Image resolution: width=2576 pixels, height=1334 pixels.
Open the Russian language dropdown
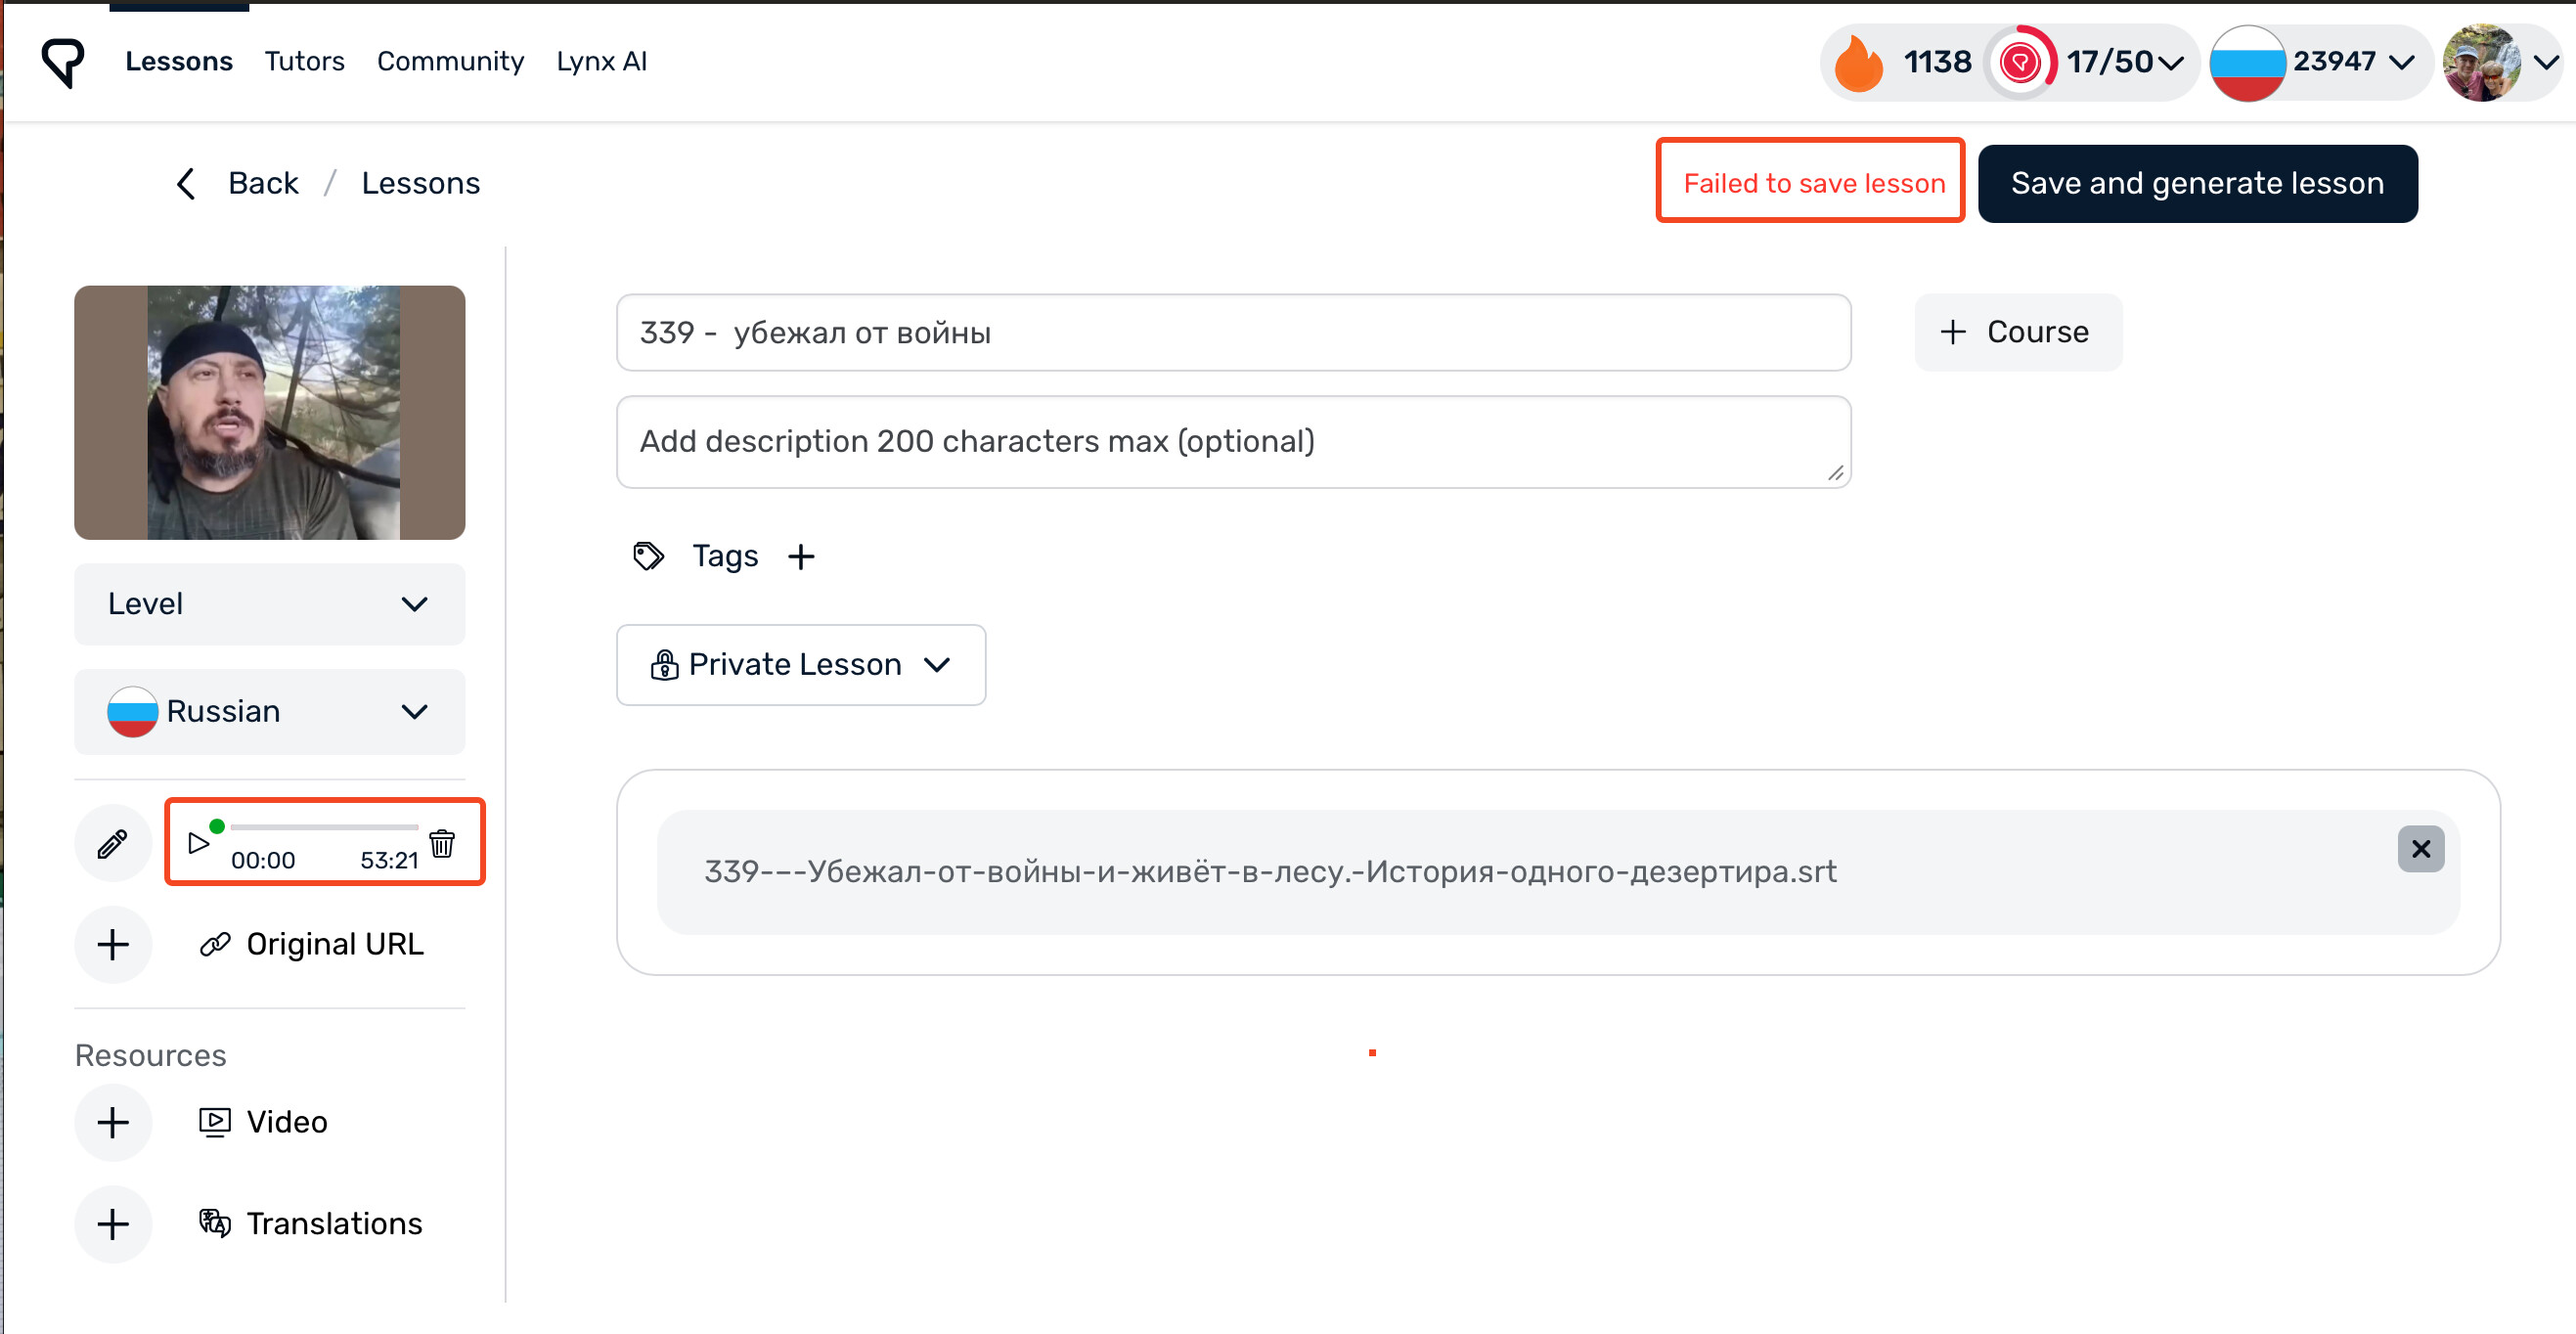[x=269, y=712]
